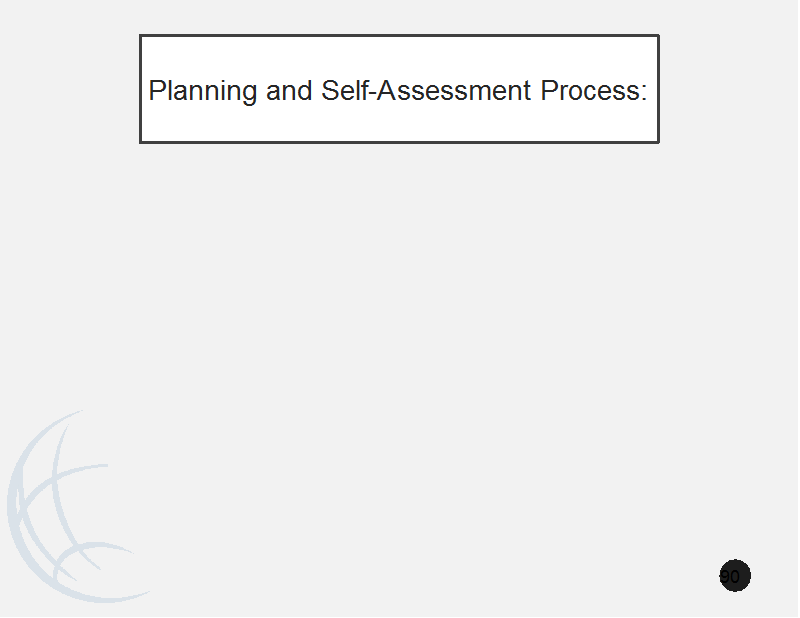
Task: Click the capital P of Planning
Action: click(157, 90)
